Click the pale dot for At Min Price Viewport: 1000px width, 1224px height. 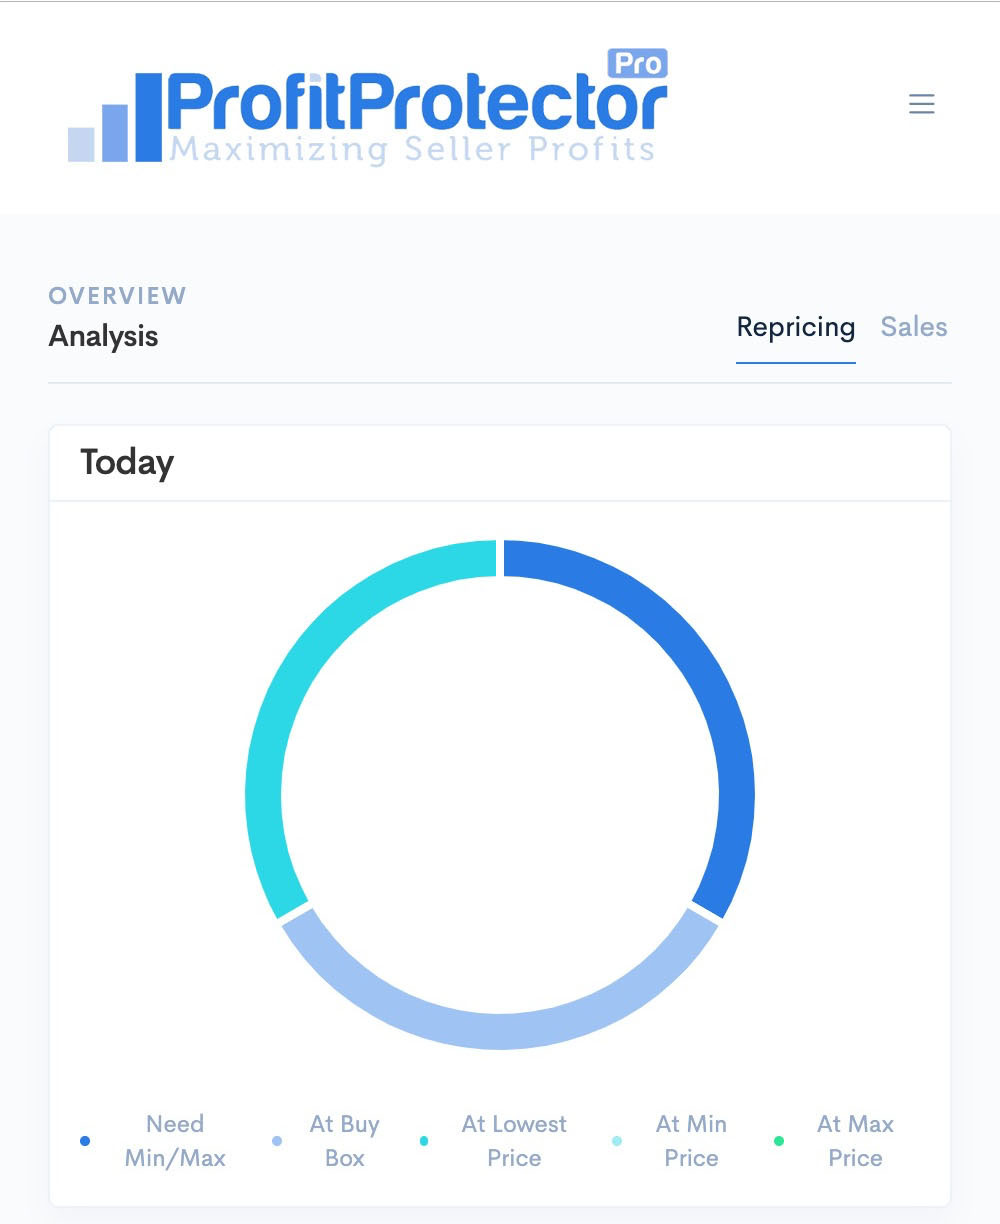point(618,1140)
